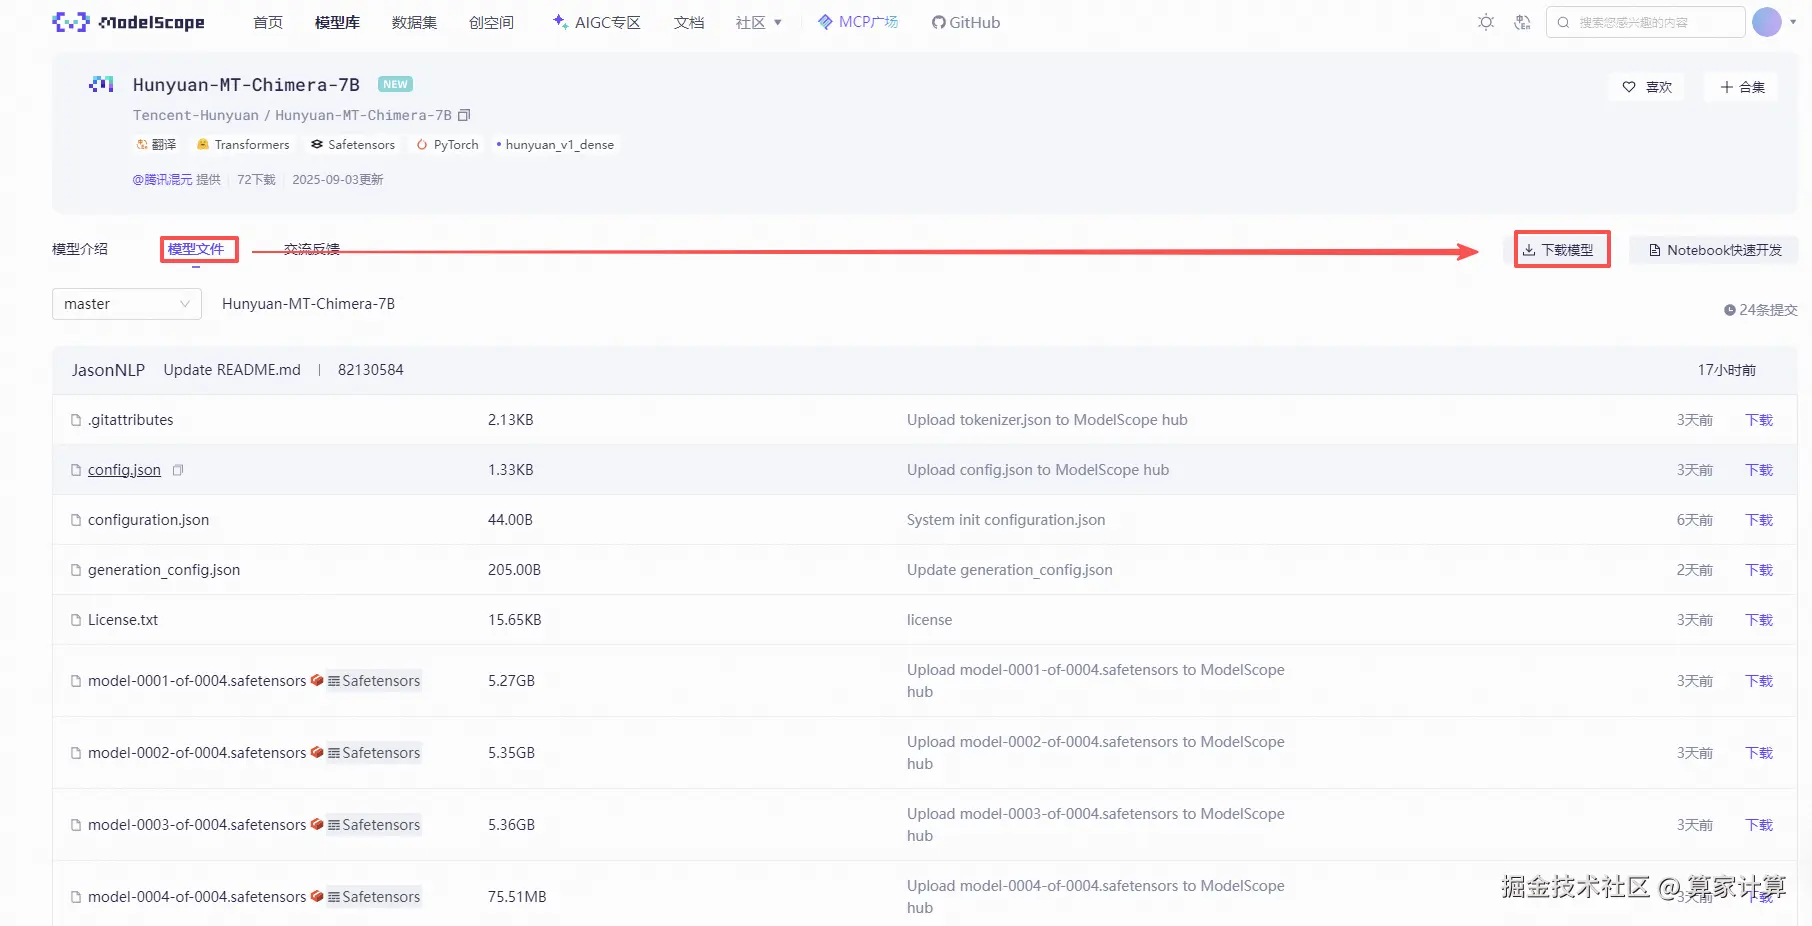Click the user avatar

point(1767,22)
